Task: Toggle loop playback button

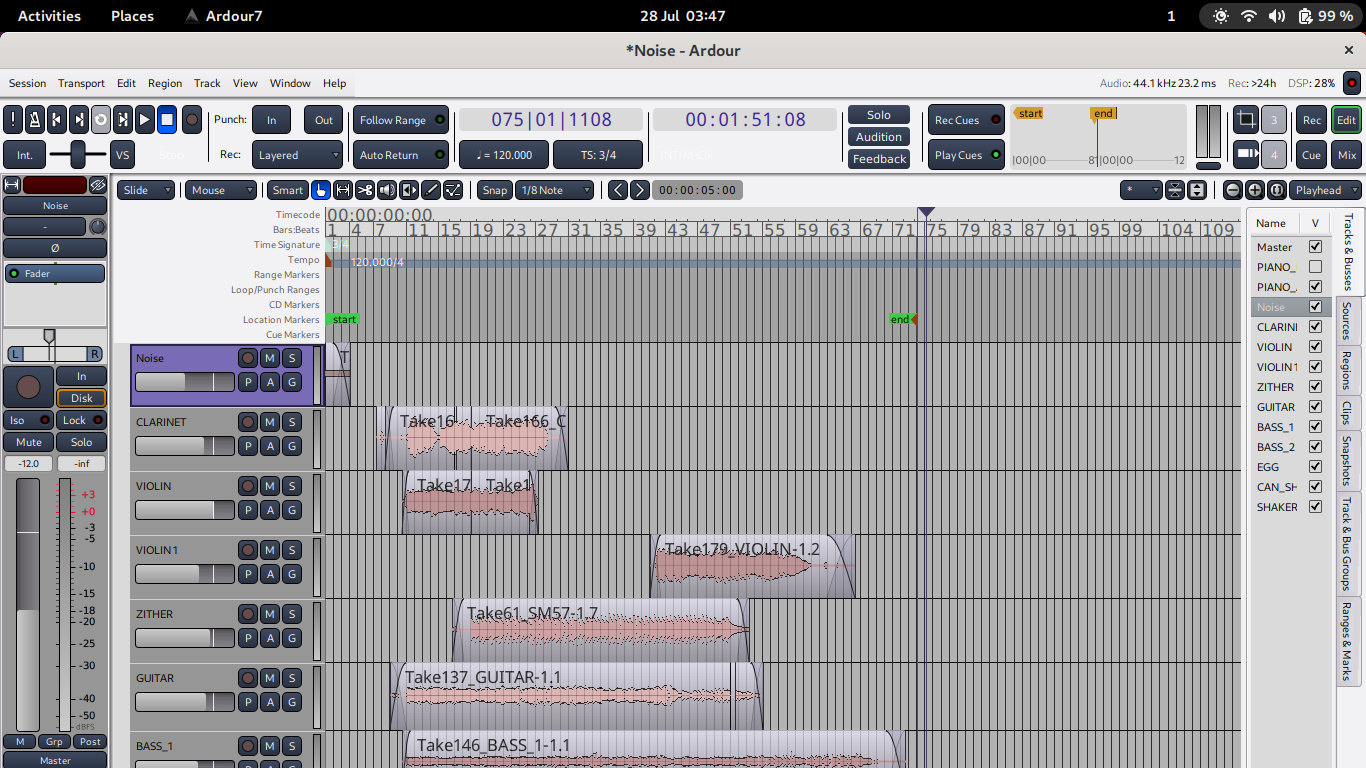Action: pos(101,120)
